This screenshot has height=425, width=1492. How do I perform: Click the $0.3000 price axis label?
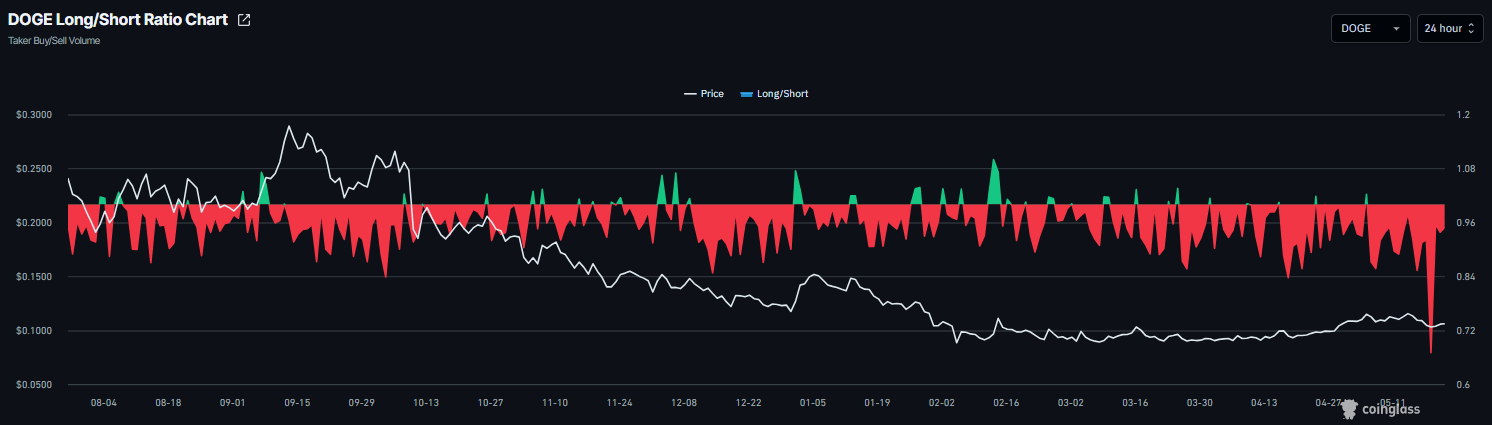point(33,115)
